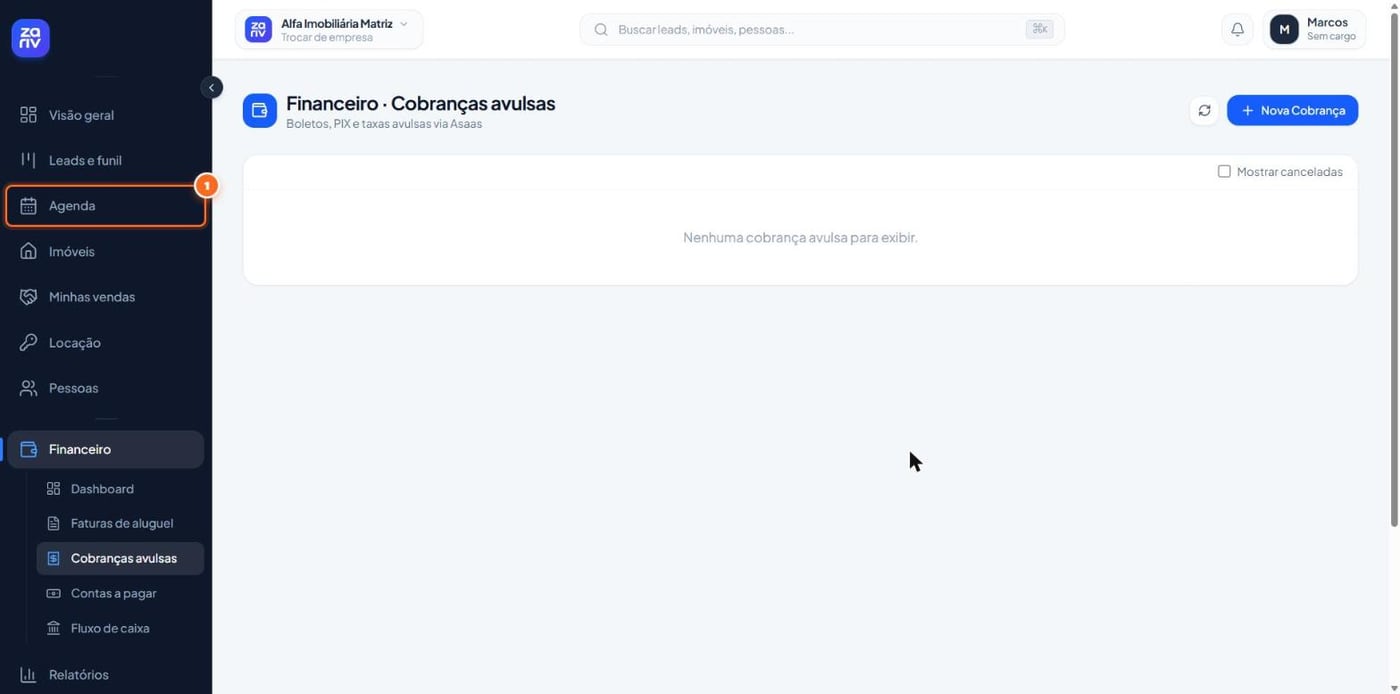Open the Marcos user profile menu
1400x694 pixels.
1315,29
